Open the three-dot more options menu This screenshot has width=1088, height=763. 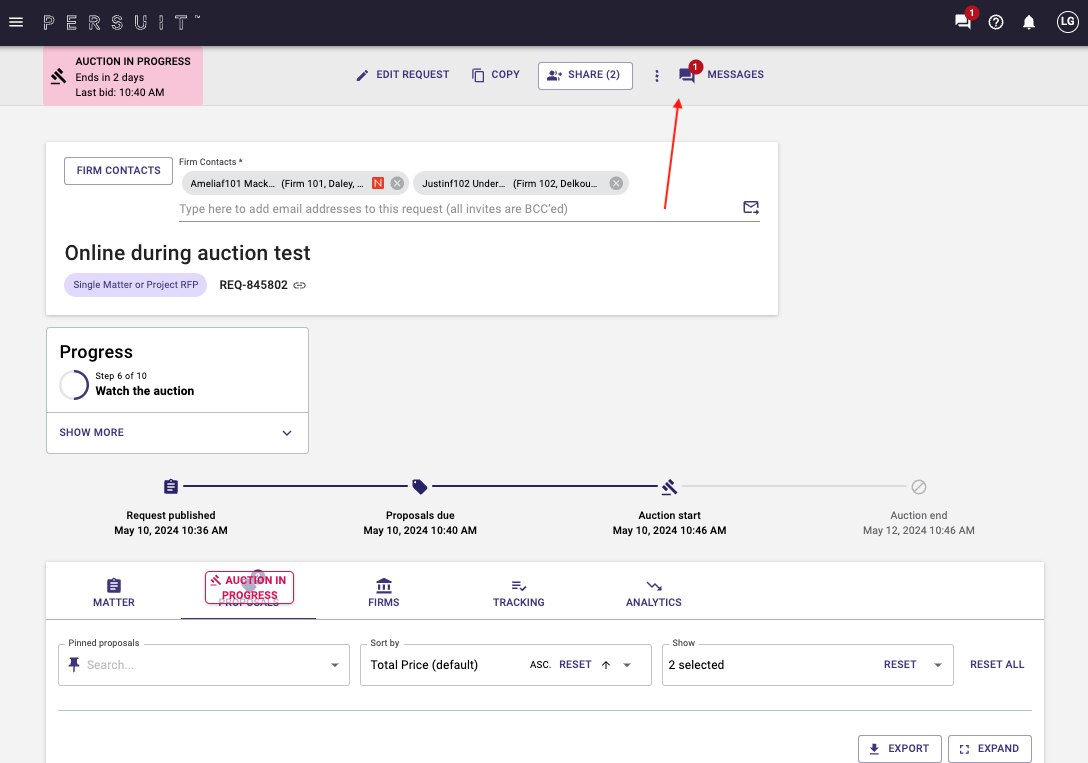point(656,76)
